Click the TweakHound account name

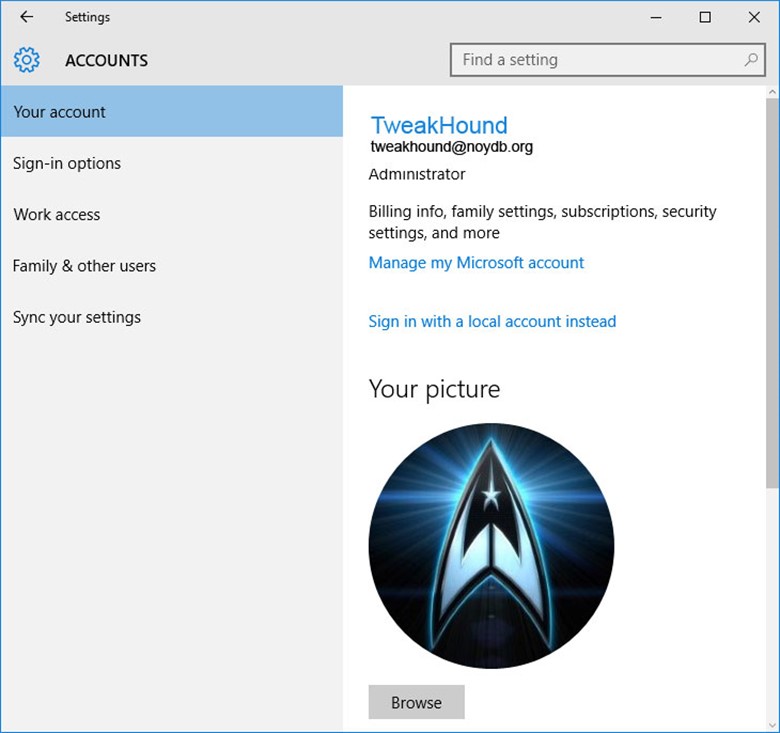click(x=439, y=125)
